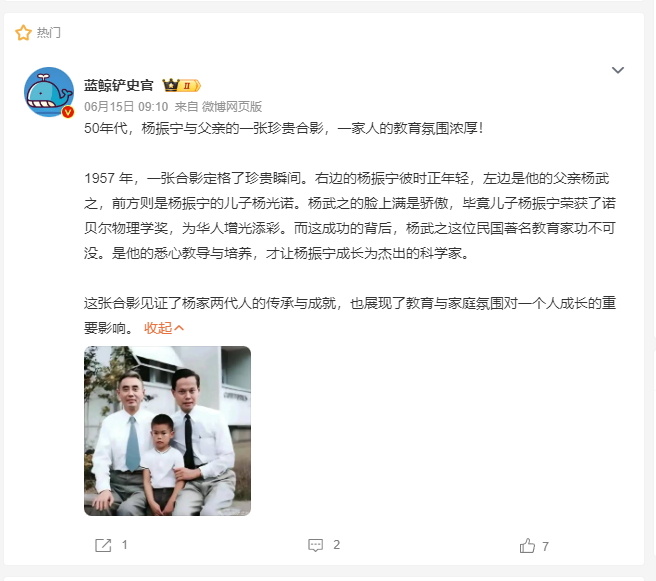
Task: Click the orange star 热门 icon
Action: click(23, 33)
